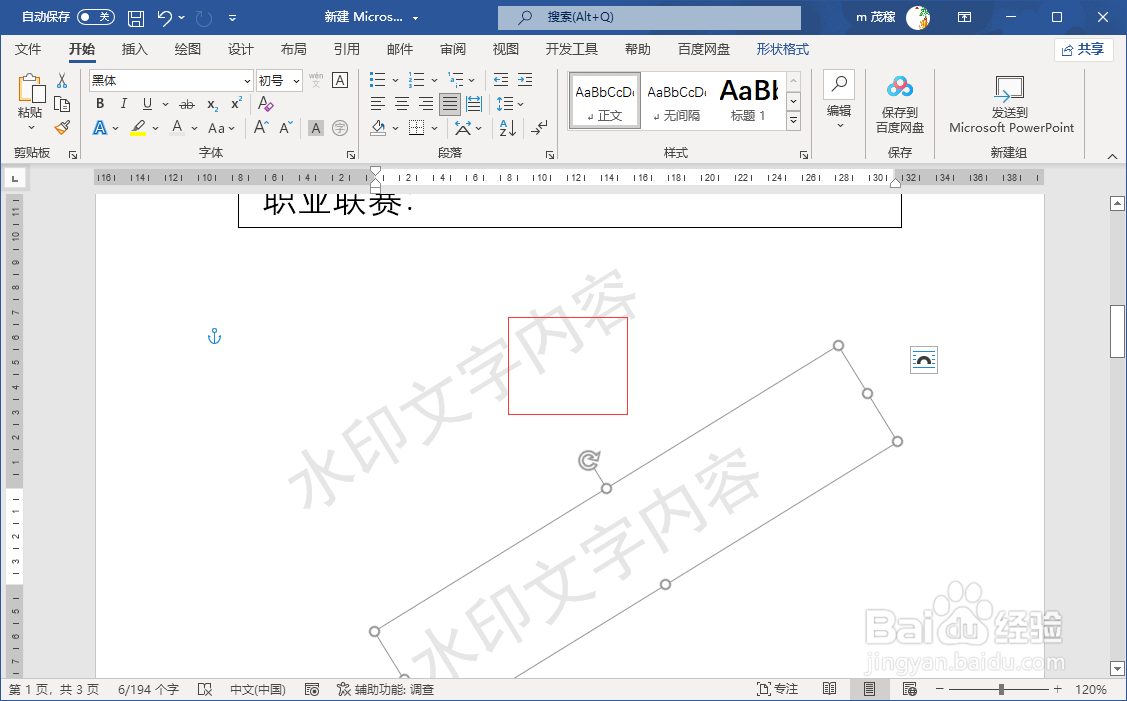Viewport: 1127px width, 701px height.
Task: Open the Find search magnifier
Action: (839, 84)
